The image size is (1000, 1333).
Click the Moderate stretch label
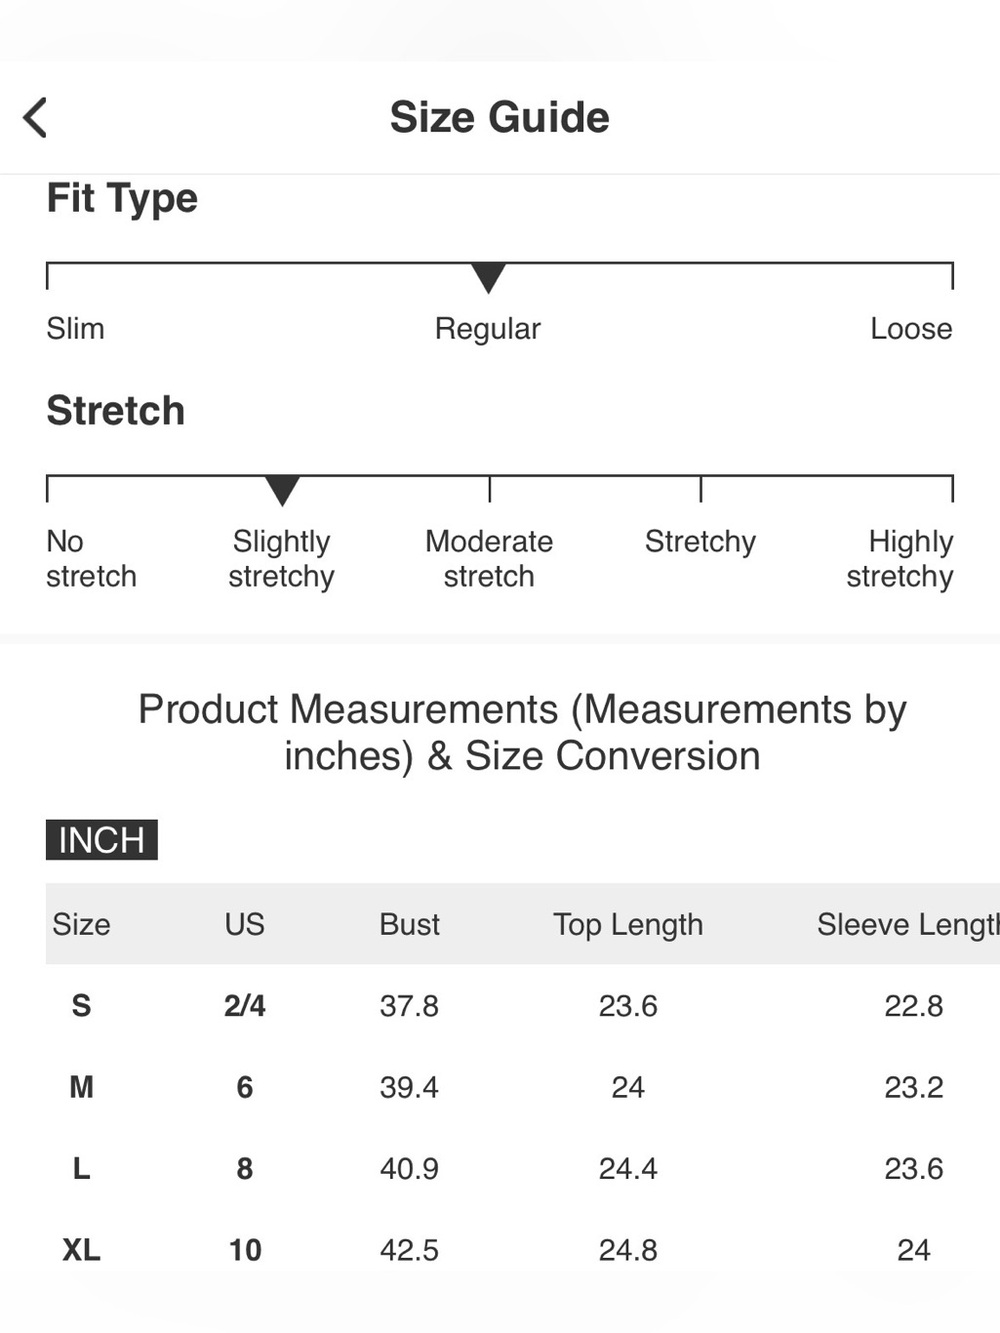coord(489,558)
